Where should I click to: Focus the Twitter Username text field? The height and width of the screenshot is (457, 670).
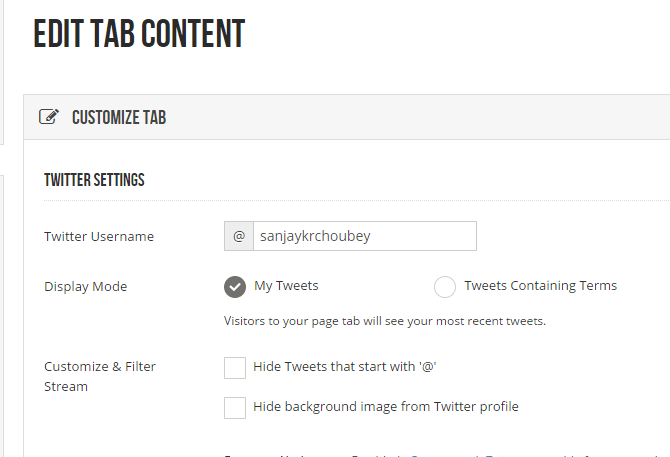[364, 236]
